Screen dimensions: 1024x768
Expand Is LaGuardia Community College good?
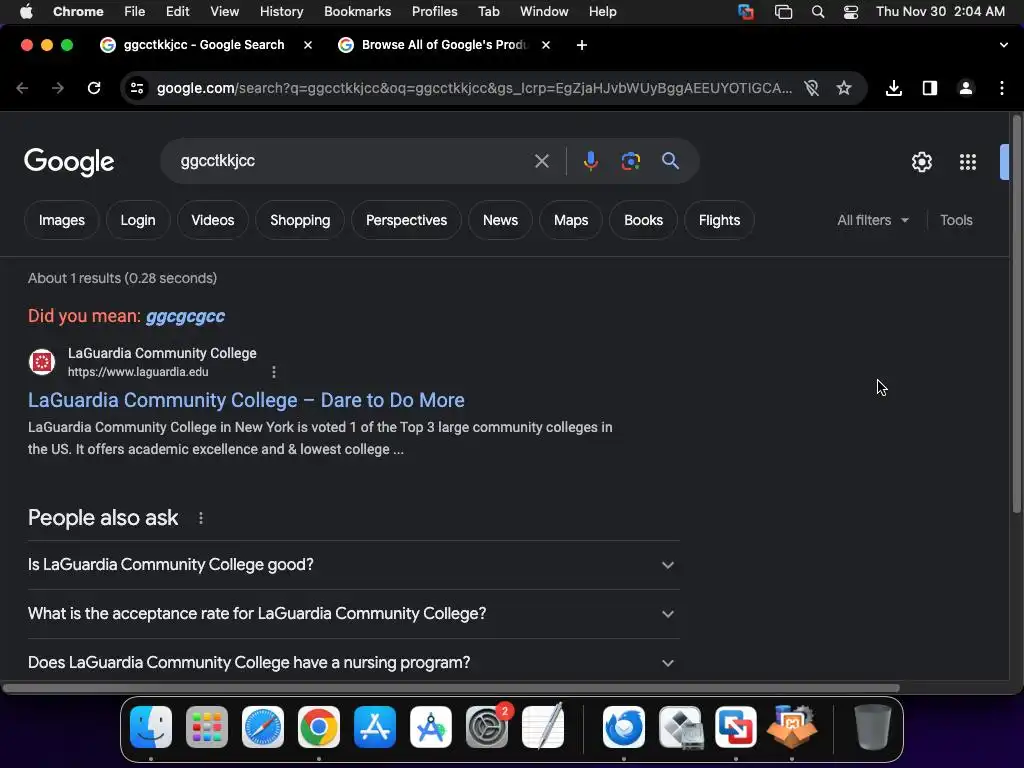(x=353, y=565)
